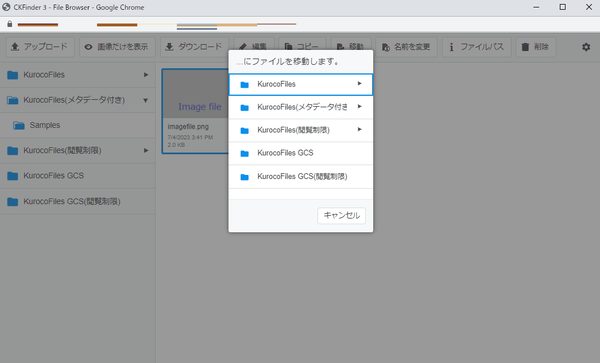Click the KurocoFiles folder icon in the sidebar
This screenshot has height=363, width=600.
[13, 75]
